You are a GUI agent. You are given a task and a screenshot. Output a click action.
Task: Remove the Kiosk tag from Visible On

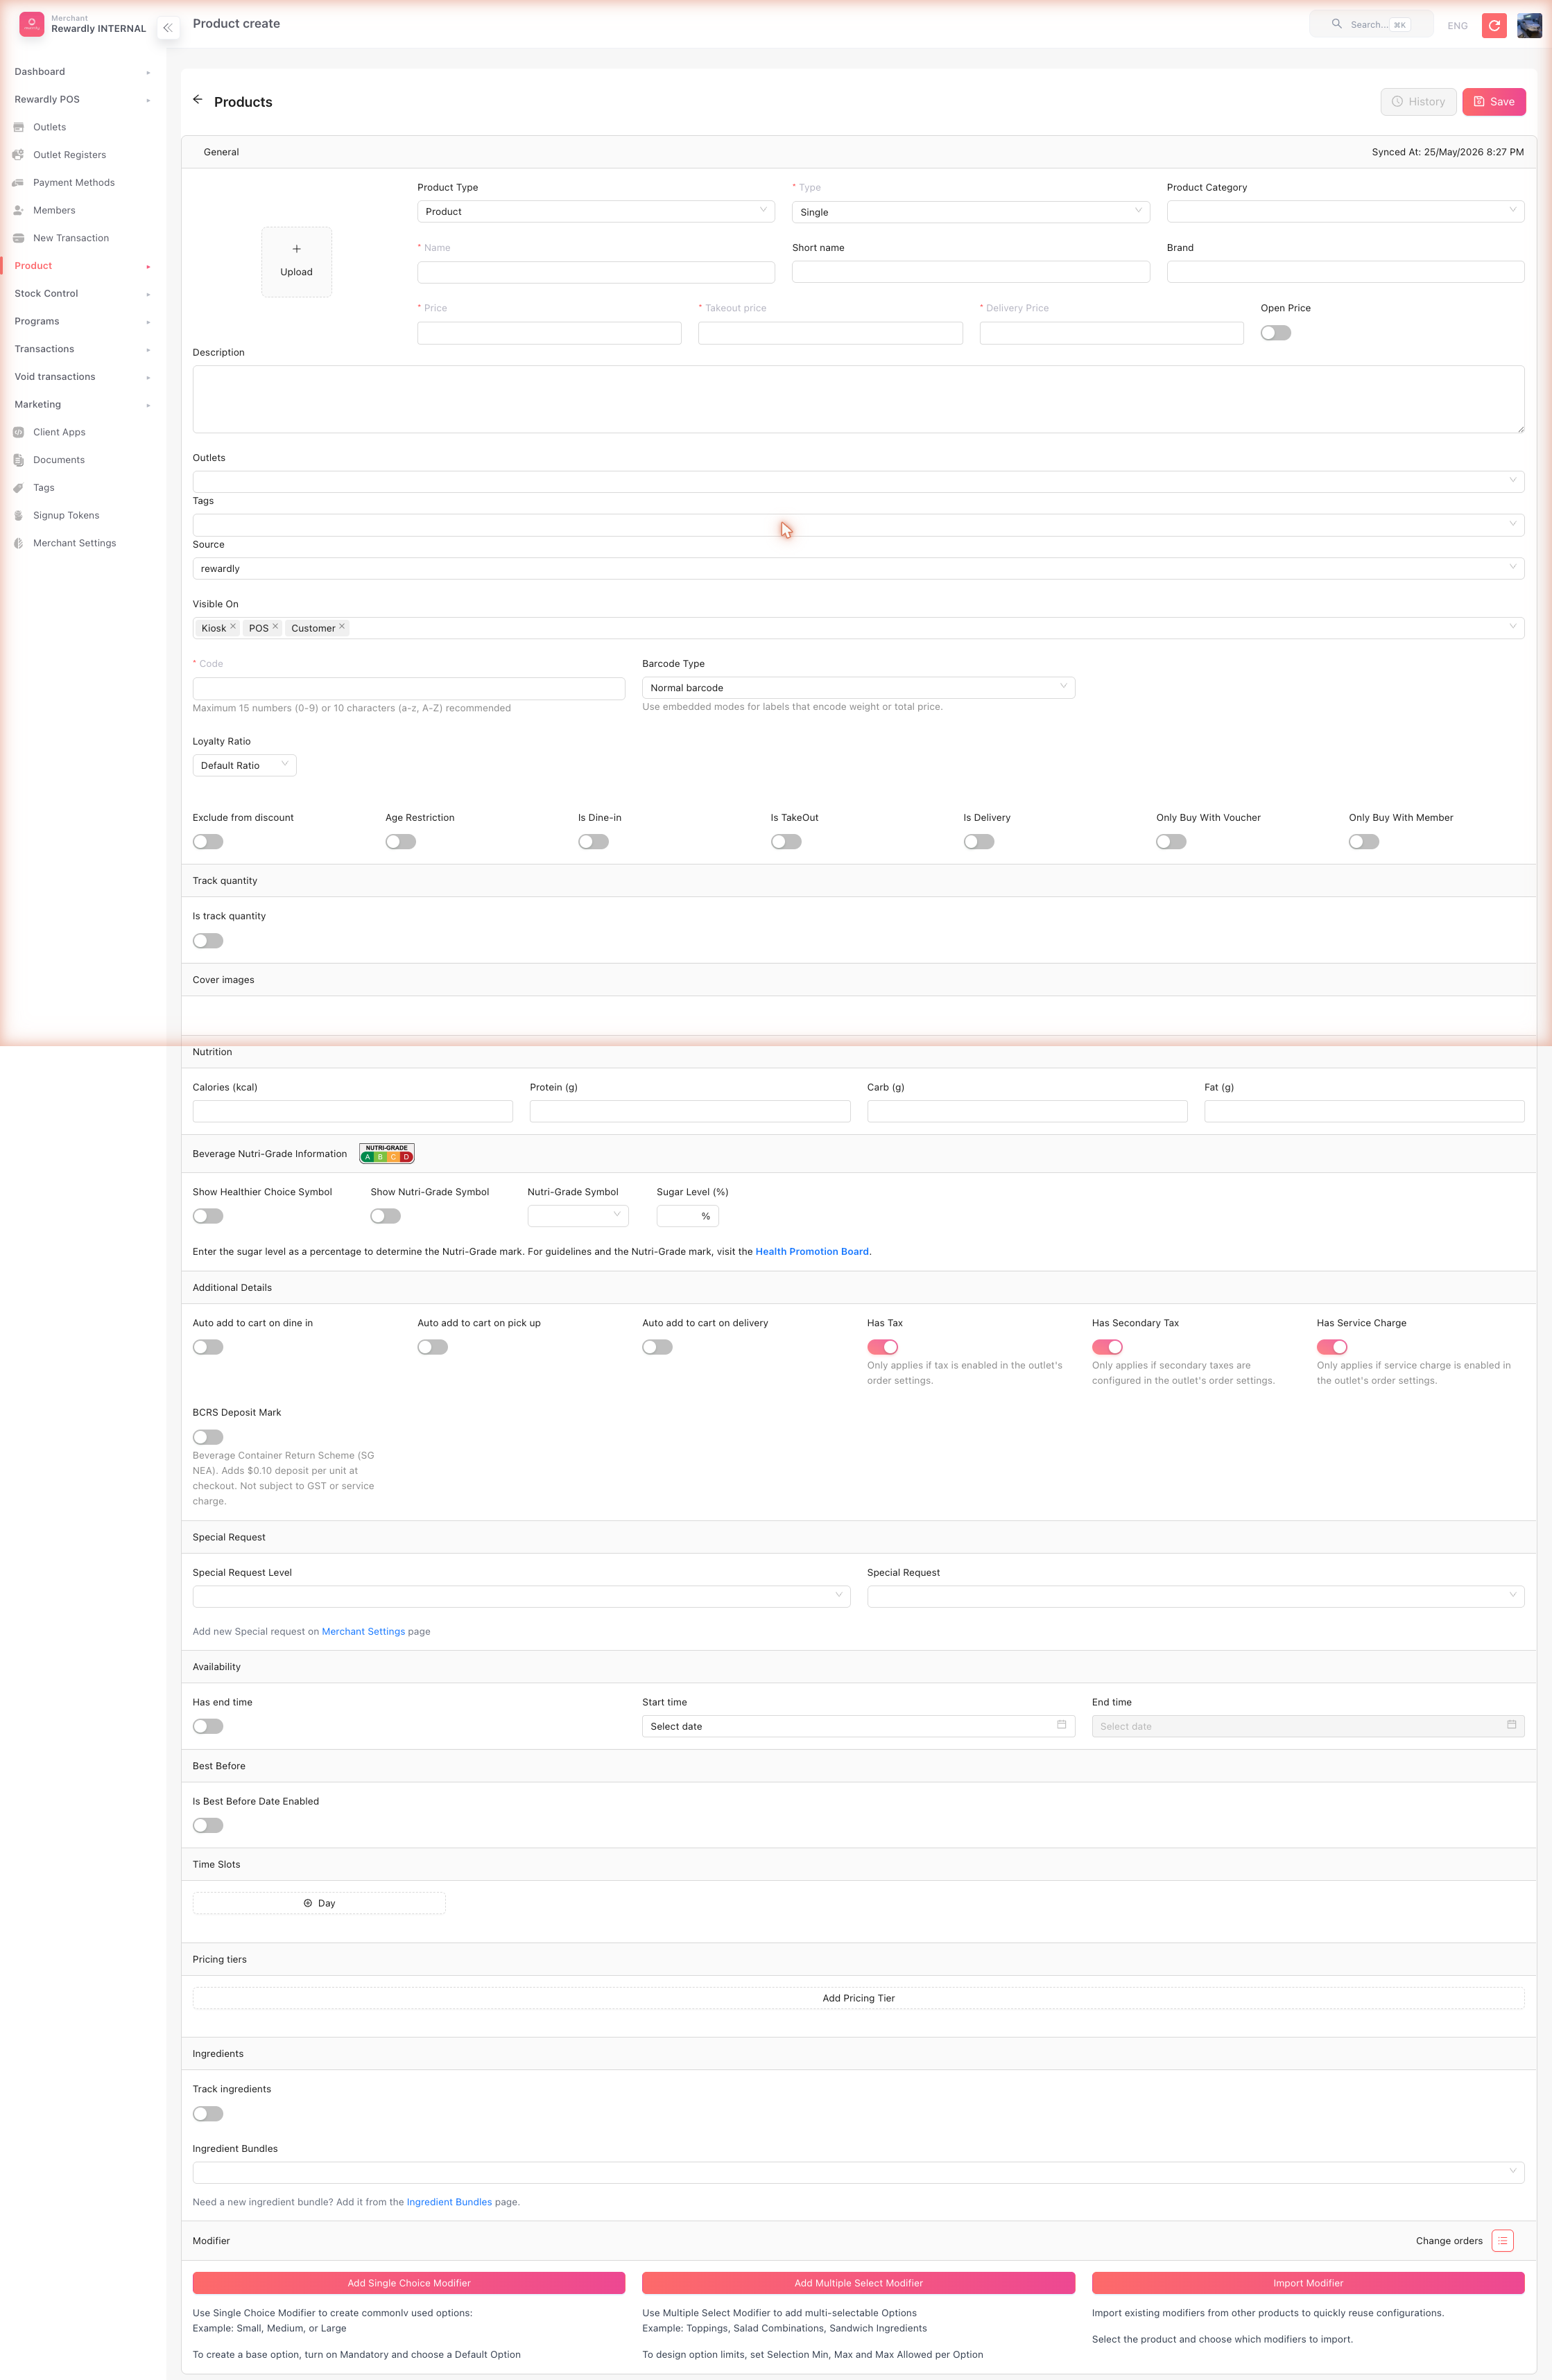coord(233,627)
